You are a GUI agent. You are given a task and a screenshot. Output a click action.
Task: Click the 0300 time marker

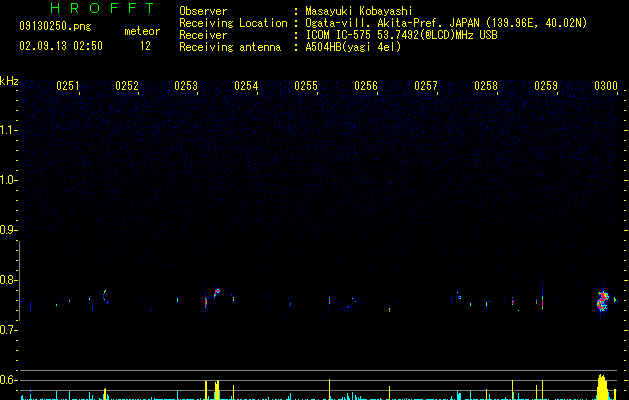pyautogui.click(x=606, y=86)
